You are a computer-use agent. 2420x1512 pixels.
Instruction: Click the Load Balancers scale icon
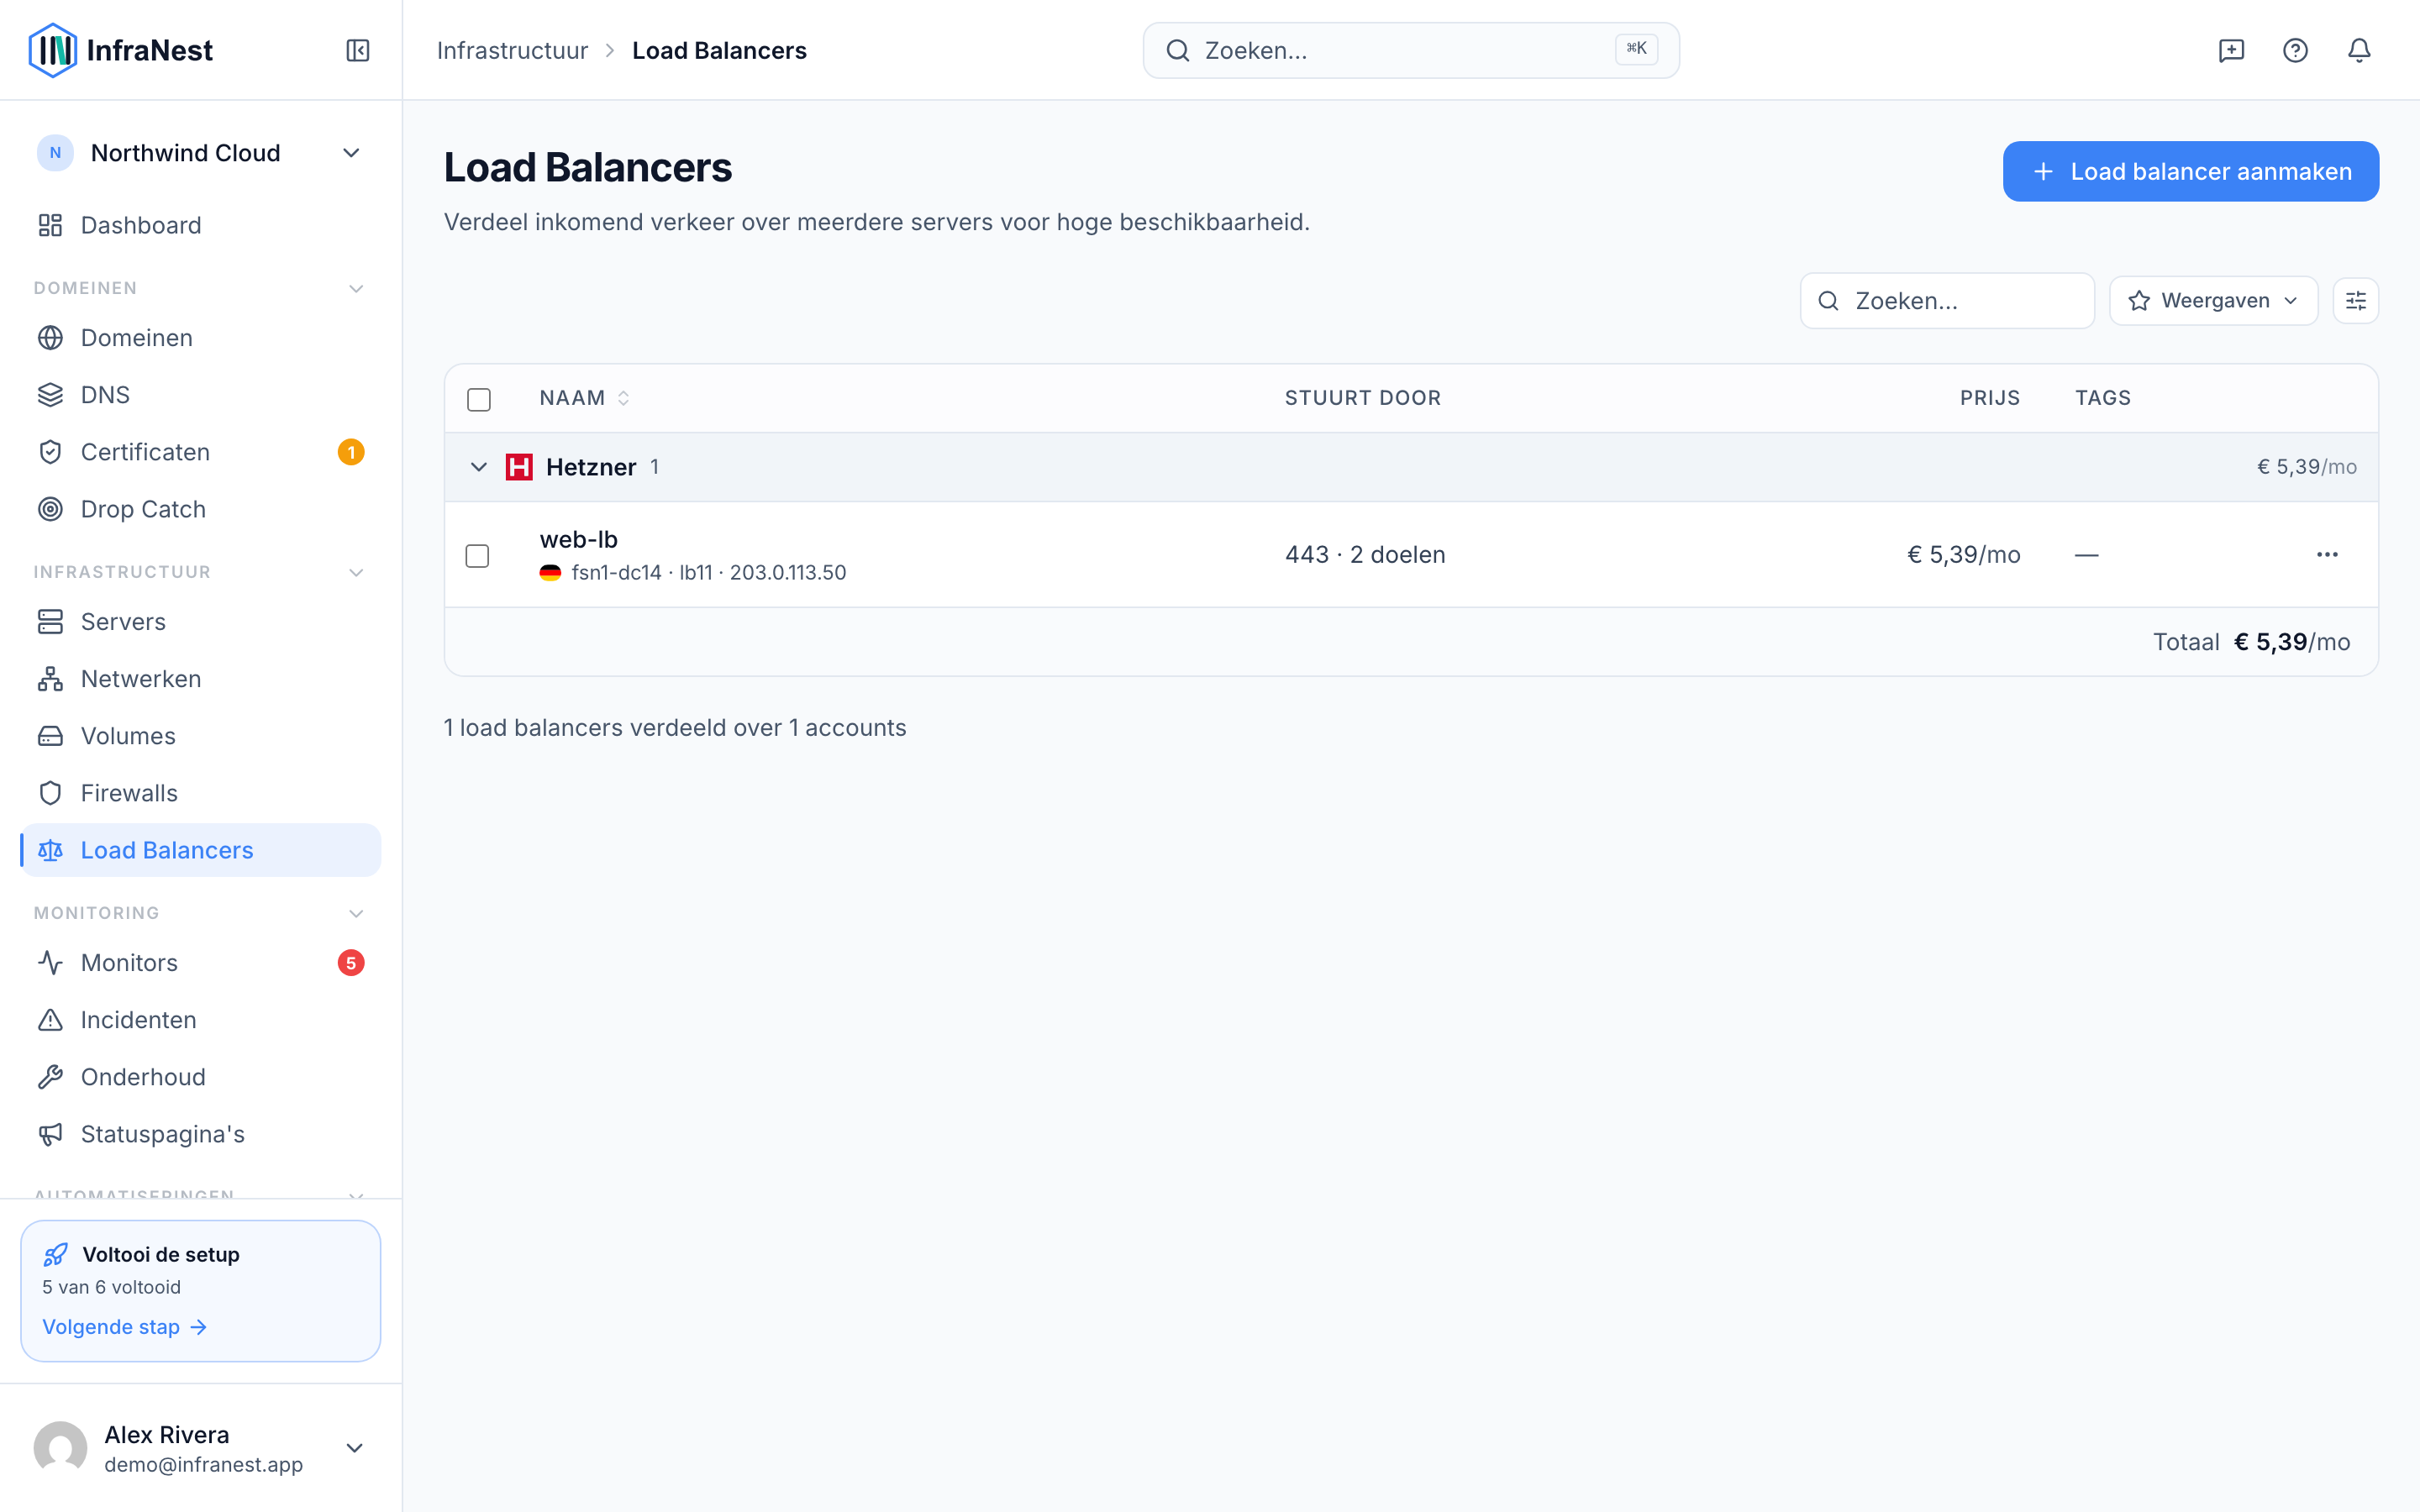point(50,850)
